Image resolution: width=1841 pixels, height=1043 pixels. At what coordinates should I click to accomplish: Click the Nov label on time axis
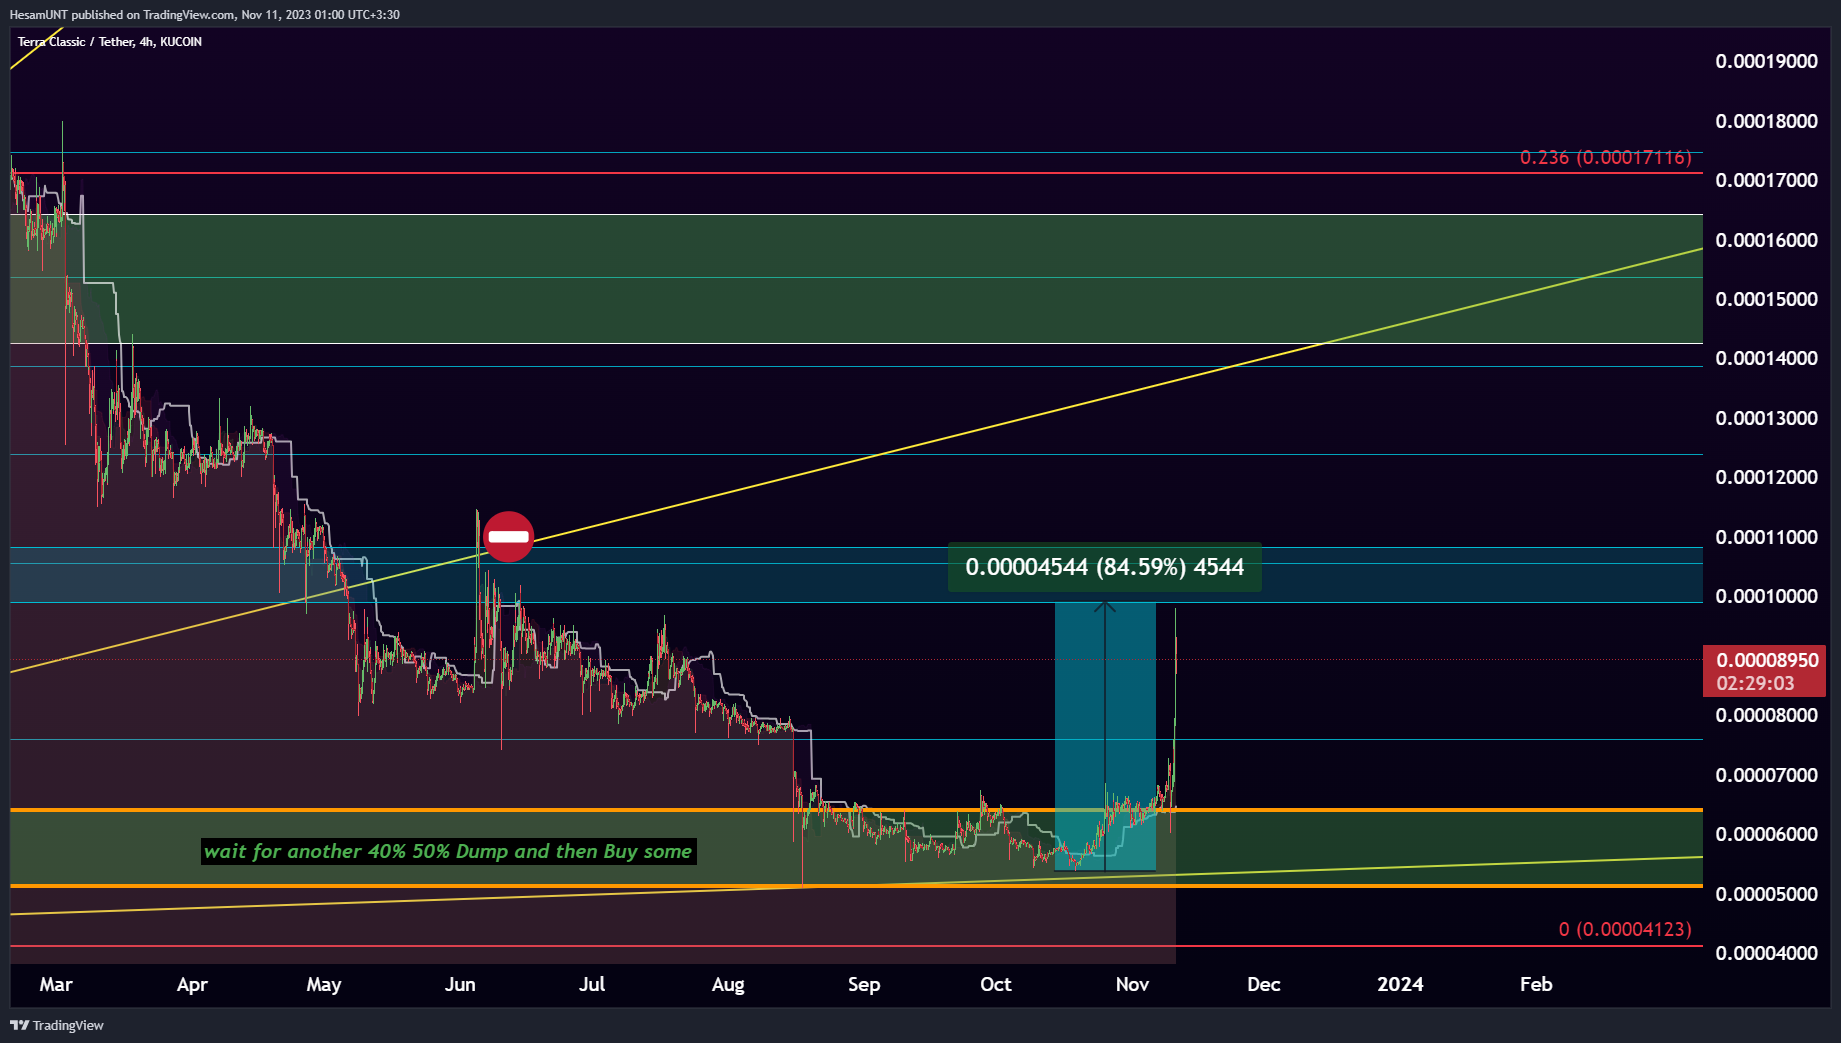click(1132, 984)
